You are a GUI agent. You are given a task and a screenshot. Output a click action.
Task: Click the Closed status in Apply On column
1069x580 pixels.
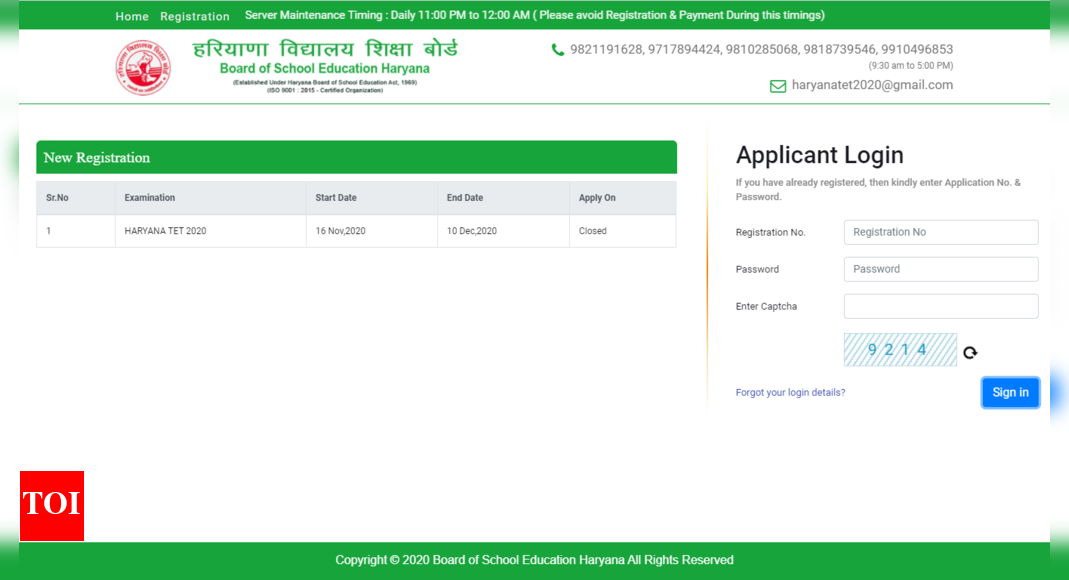tap(592, 231)
